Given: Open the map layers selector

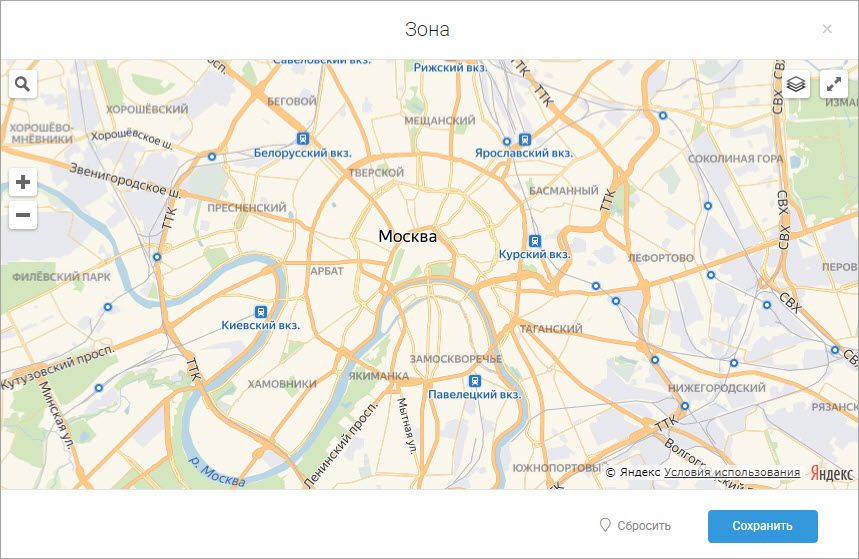Looking at the screenshot, I should click(795, 84).
